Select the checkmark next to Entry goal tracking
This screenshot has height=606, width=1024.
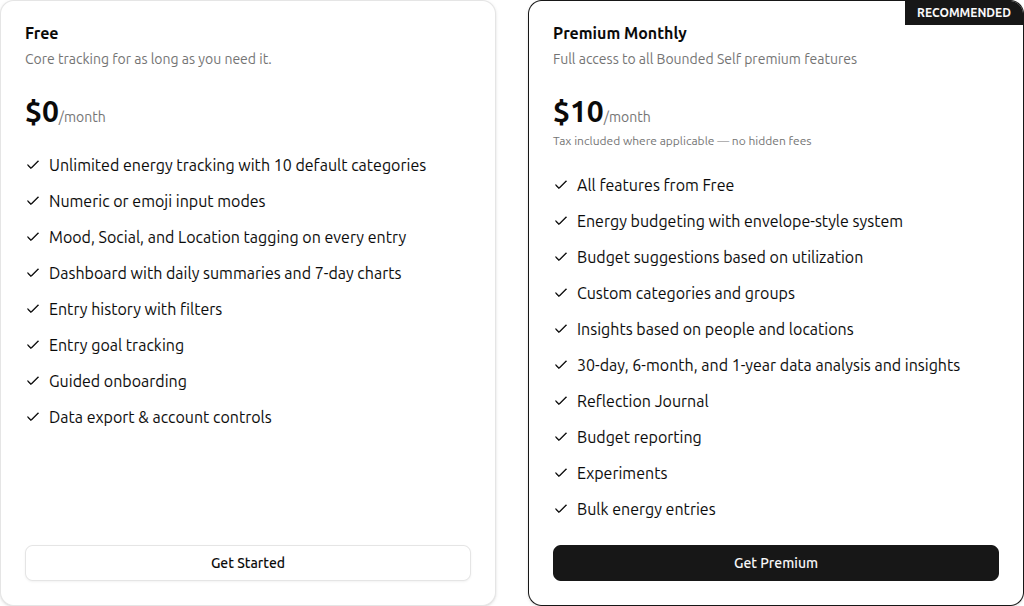(x=33, y=345)
